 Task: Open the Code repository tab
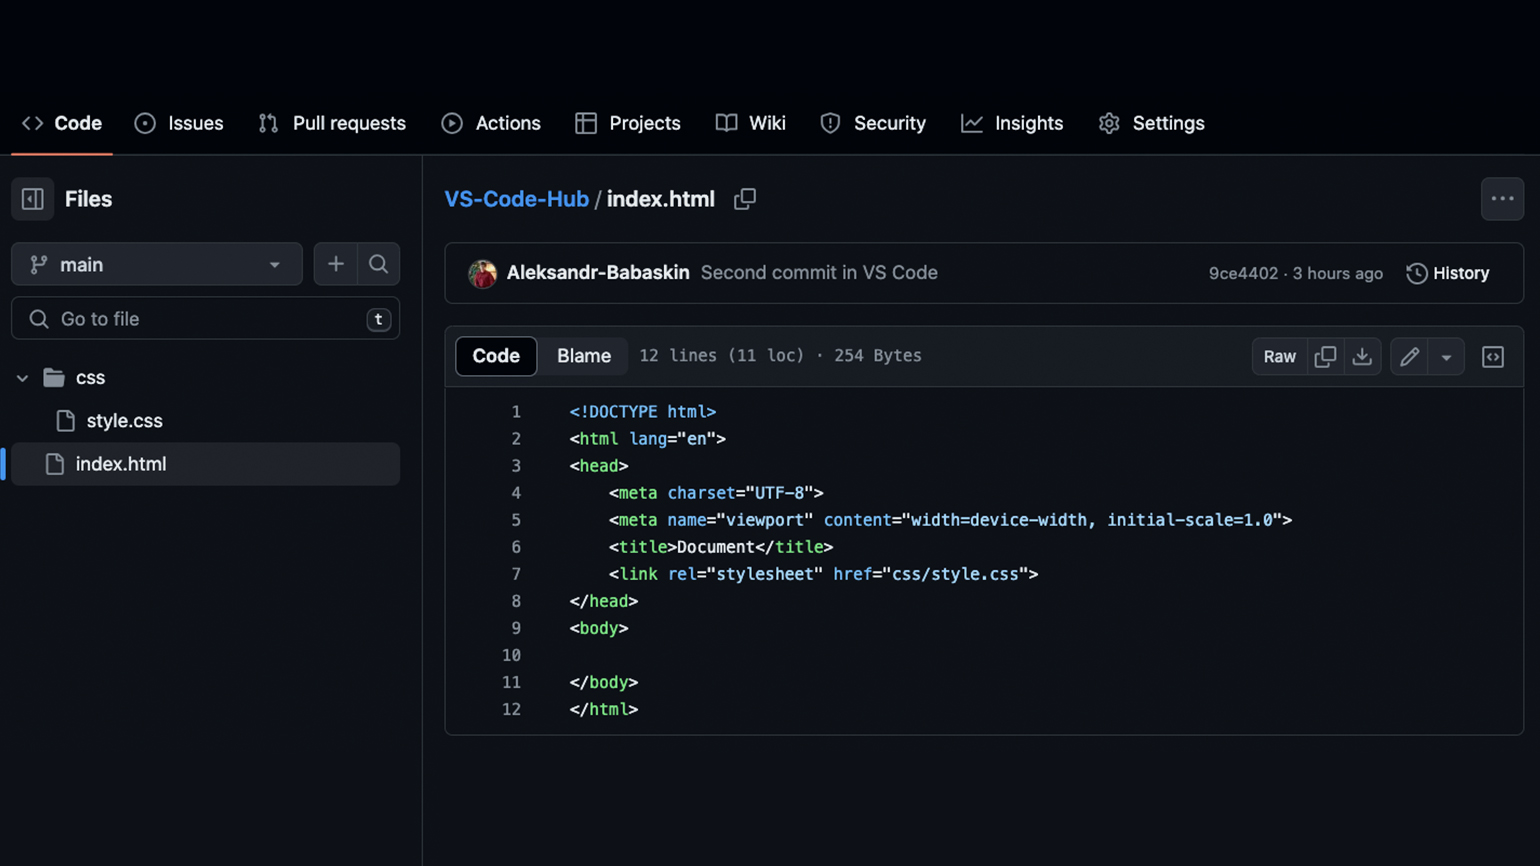(x=62, y=123)
